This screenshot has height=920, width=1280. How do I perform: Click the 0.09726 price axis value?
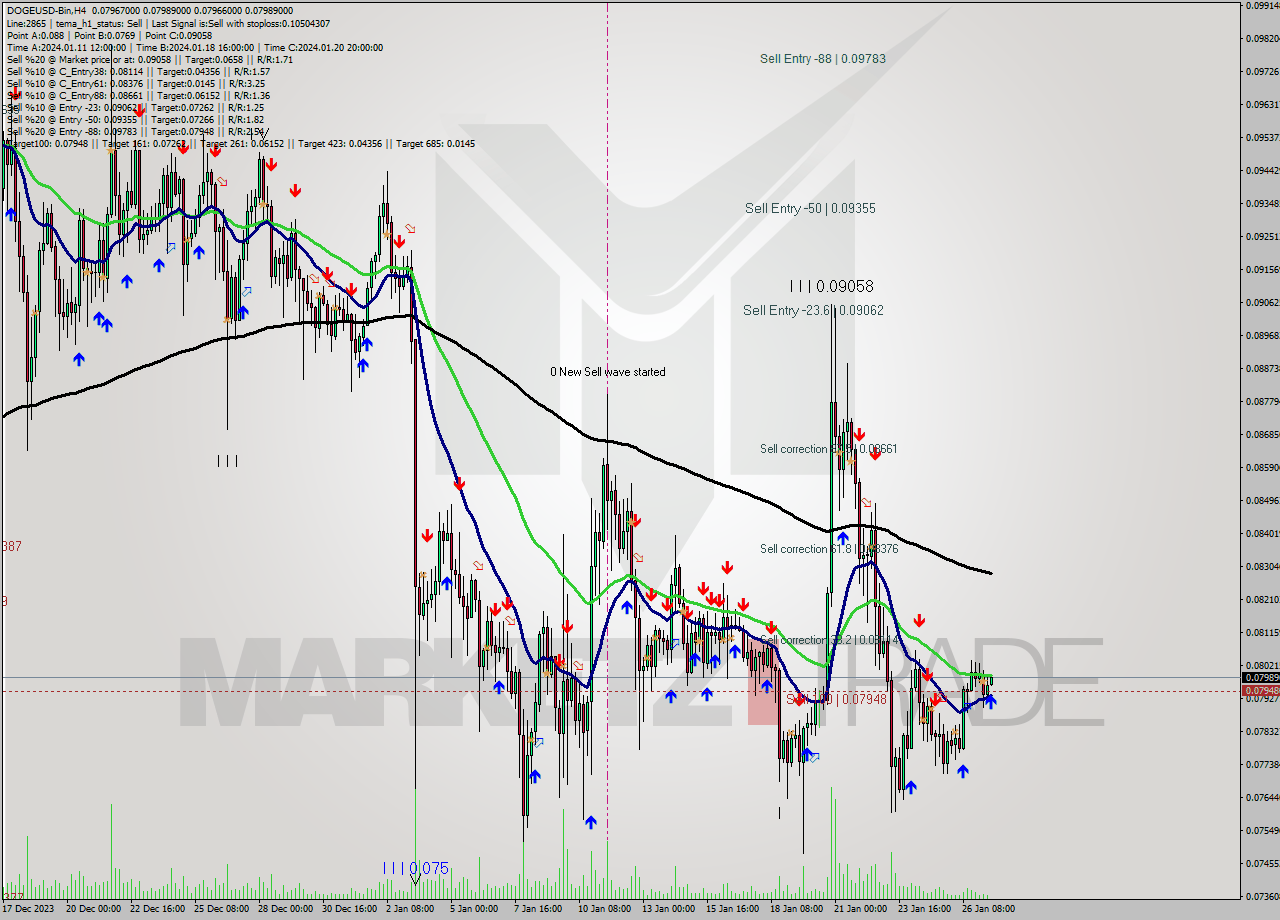(1262, 71)
